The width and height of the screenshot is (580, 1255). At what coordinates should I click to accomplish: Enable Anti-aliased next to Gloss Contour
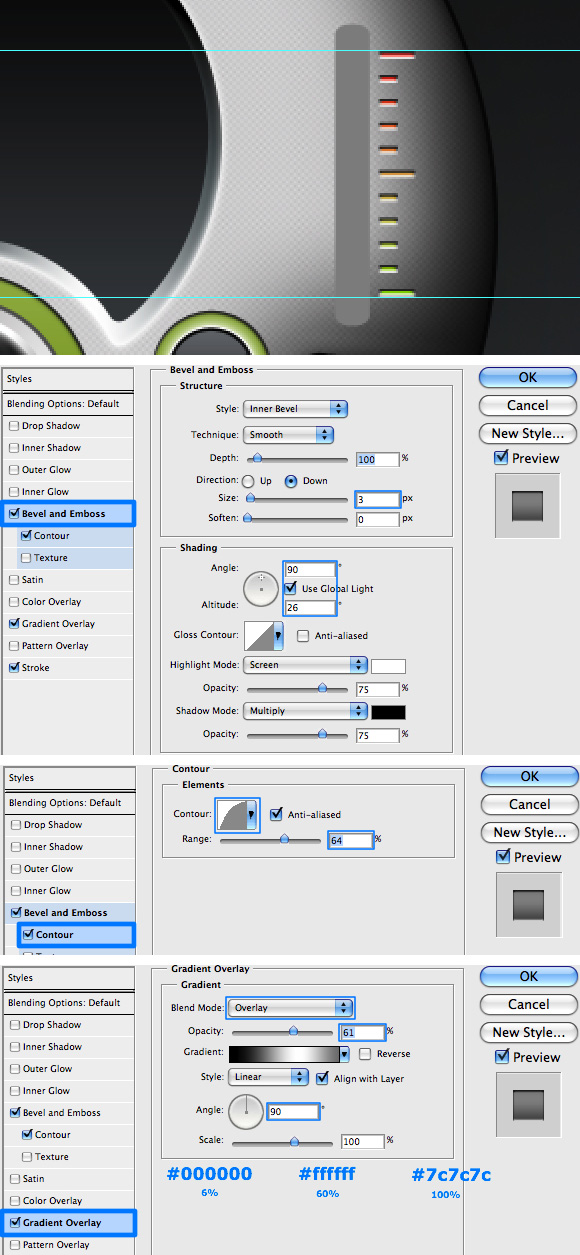[303, 636]
